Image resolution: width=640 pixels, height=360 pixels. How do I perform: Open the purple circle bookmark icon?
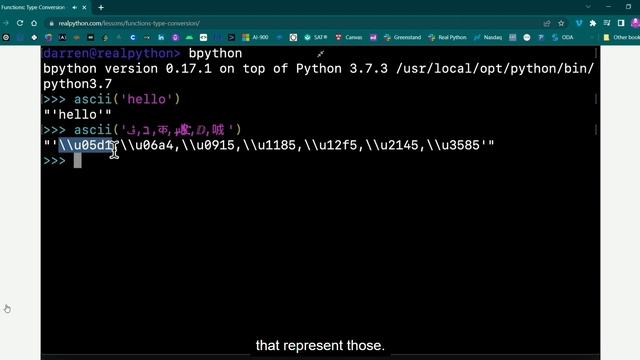175,37
